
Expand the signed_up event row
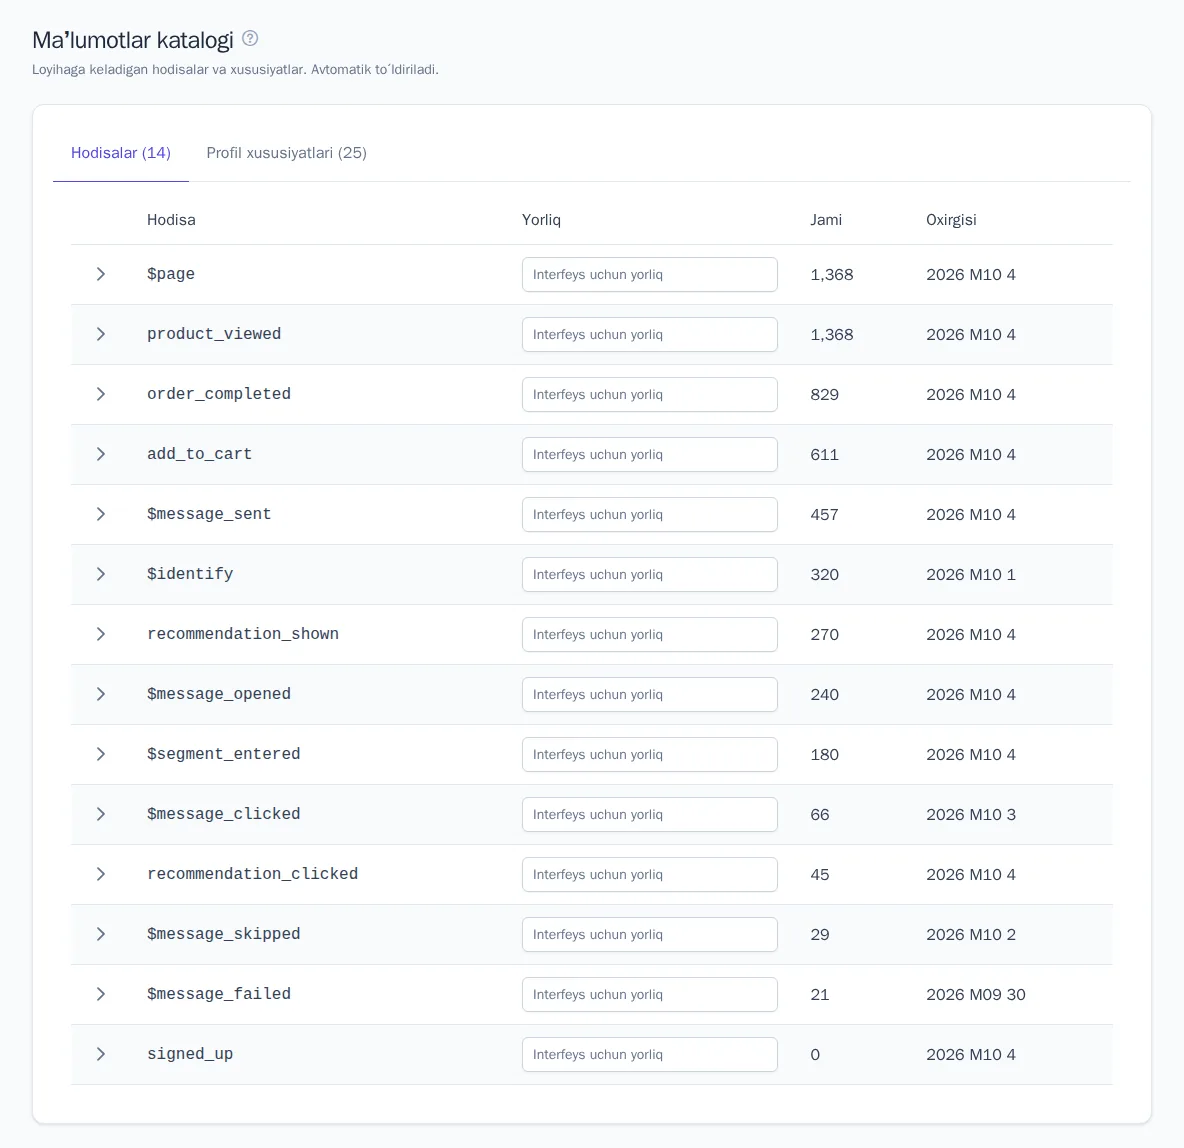pos(100,1054)
